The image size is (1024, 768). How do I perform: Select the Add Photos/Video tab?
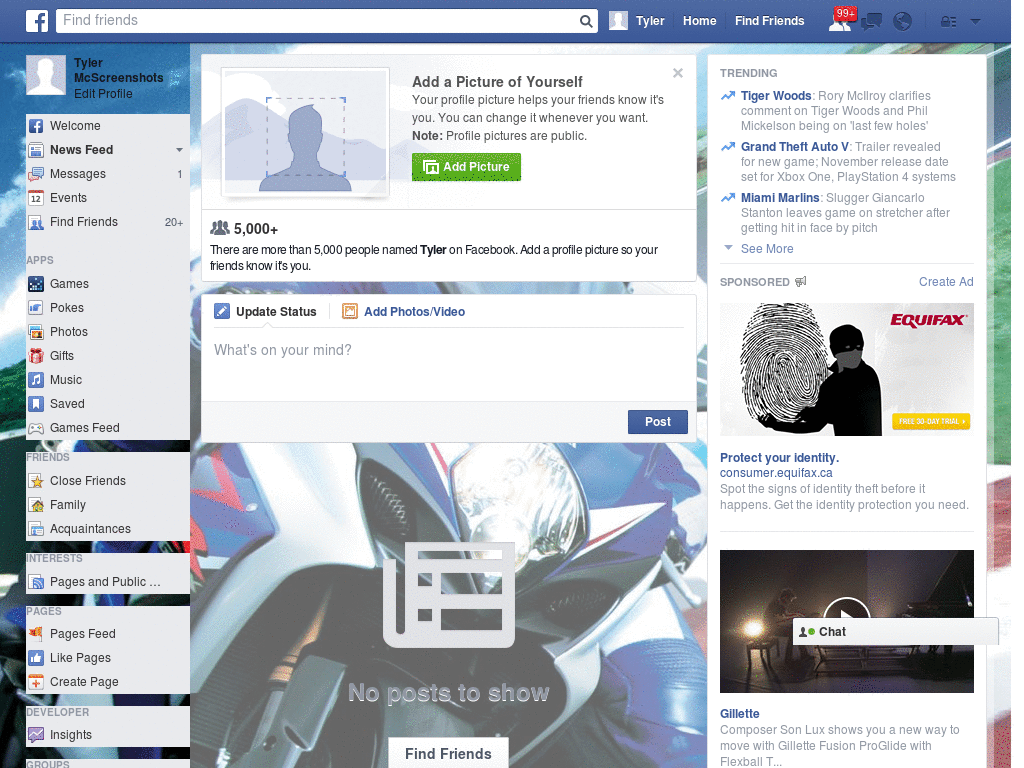click(404, 312)
